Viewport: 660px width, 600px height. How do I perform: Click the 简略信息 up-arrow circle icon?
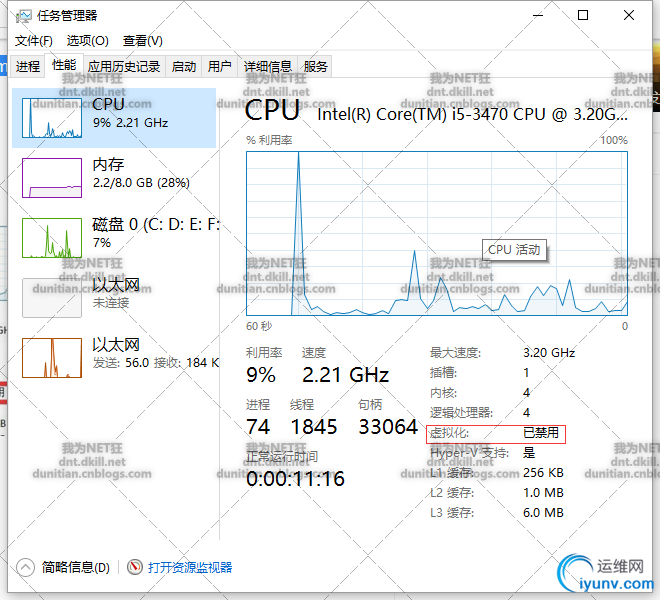(25, 568)
